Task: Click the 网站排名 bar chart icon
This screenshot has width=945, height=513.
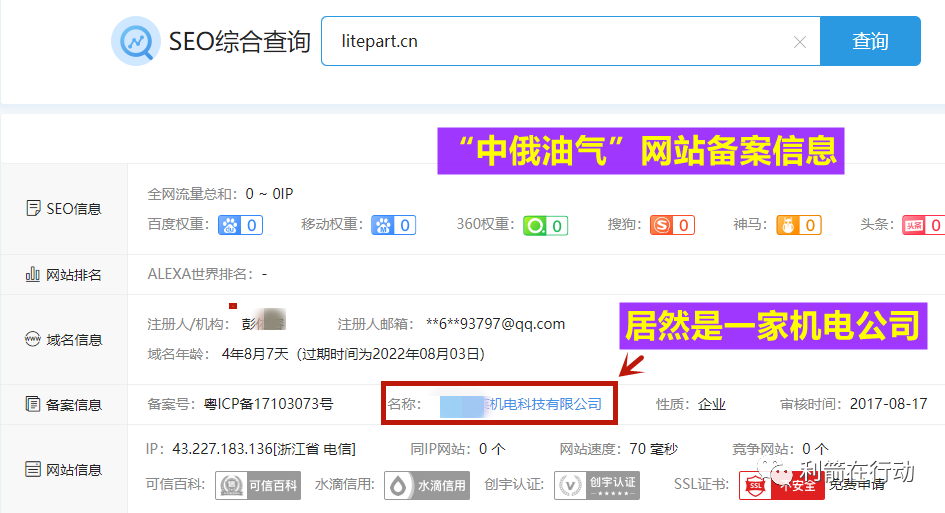Action: pos(33,275)
